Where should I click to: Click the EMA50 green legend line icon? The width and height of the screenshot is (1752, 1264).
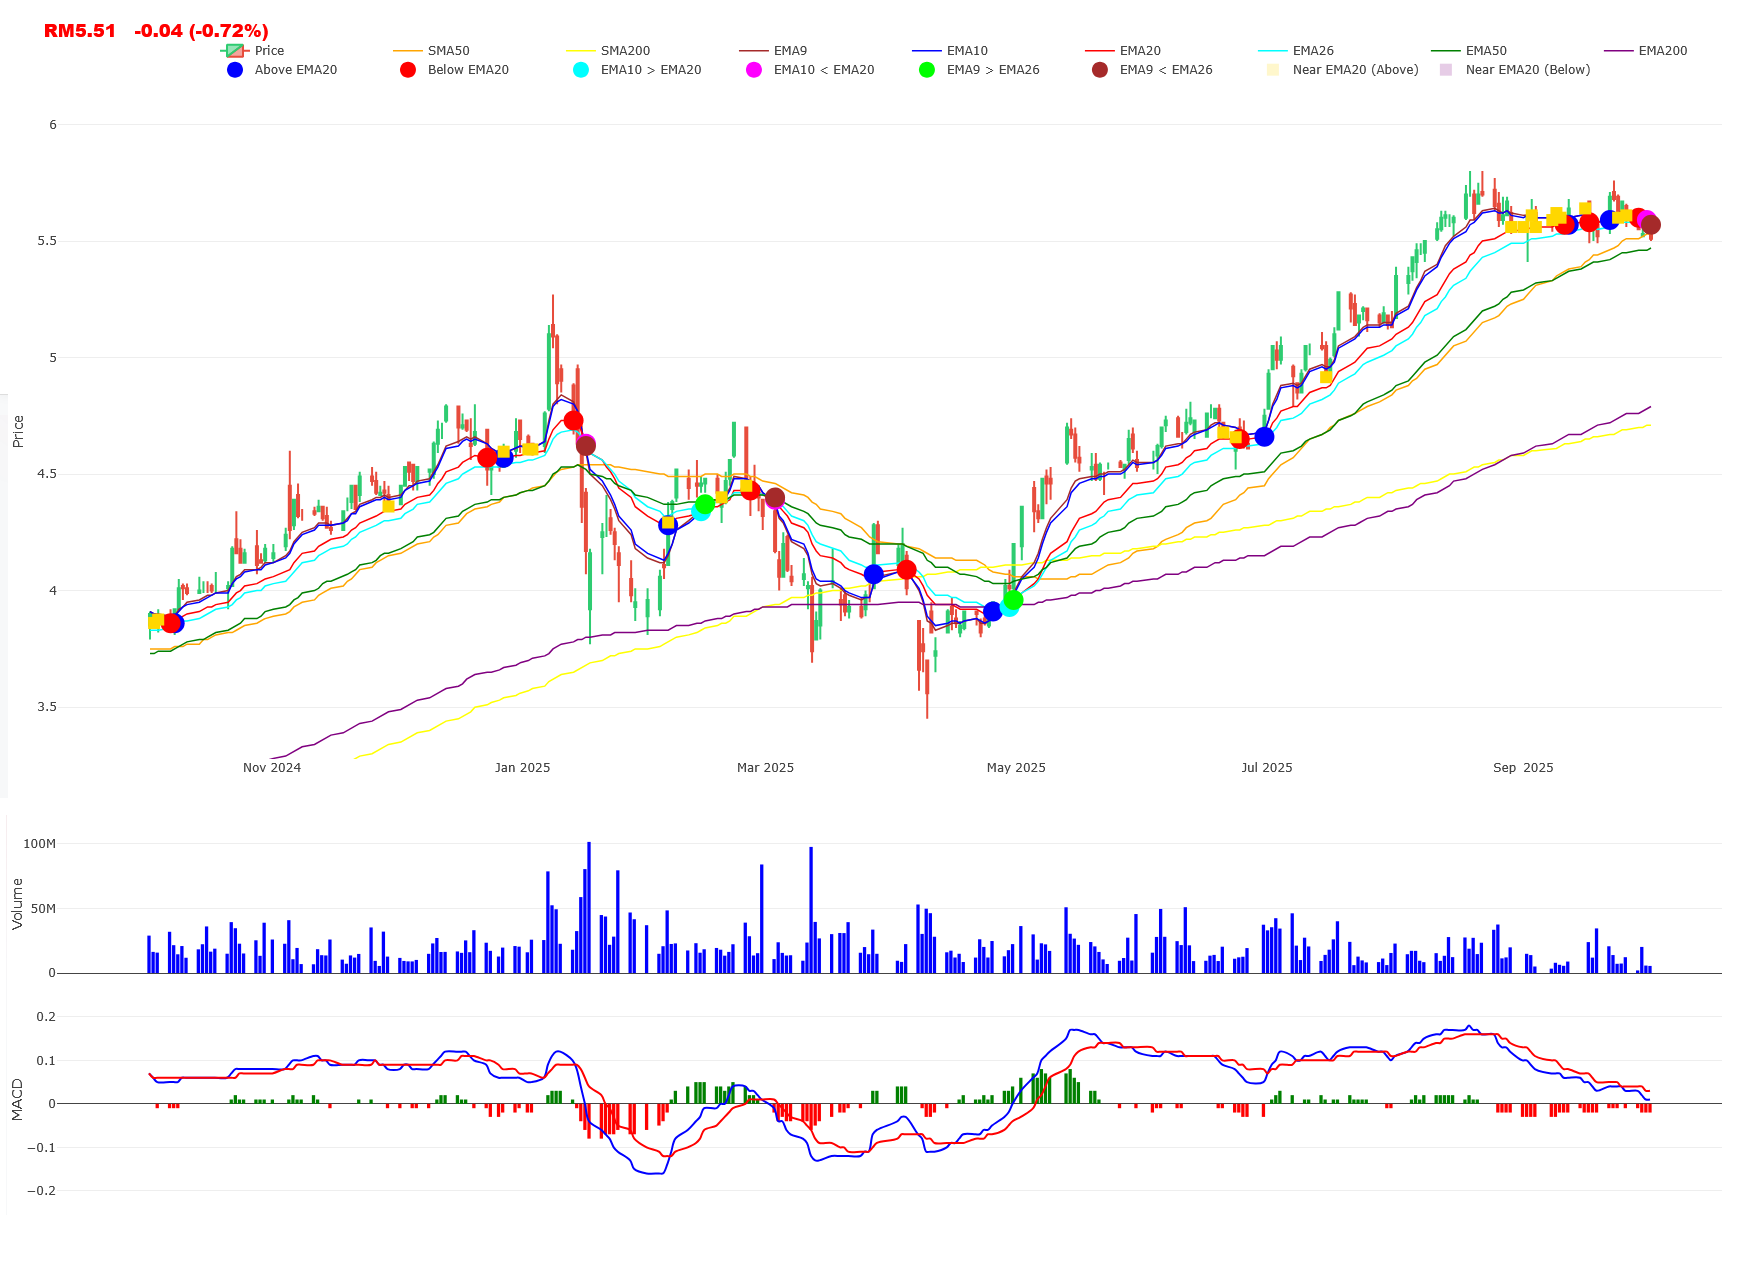point(1448,50)
